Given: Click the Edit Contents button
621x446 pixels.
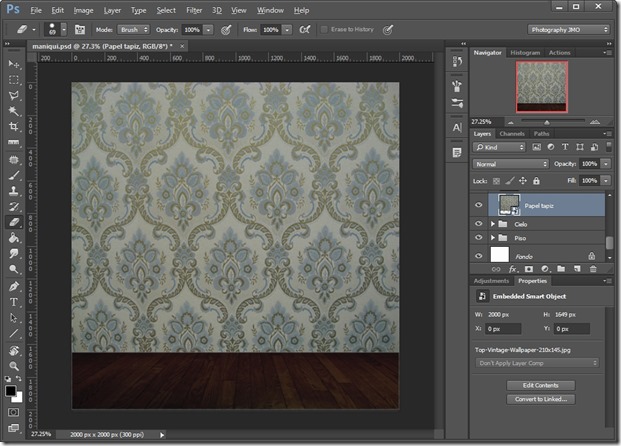Looking at the screenshot, I should [x=541, y=385].
